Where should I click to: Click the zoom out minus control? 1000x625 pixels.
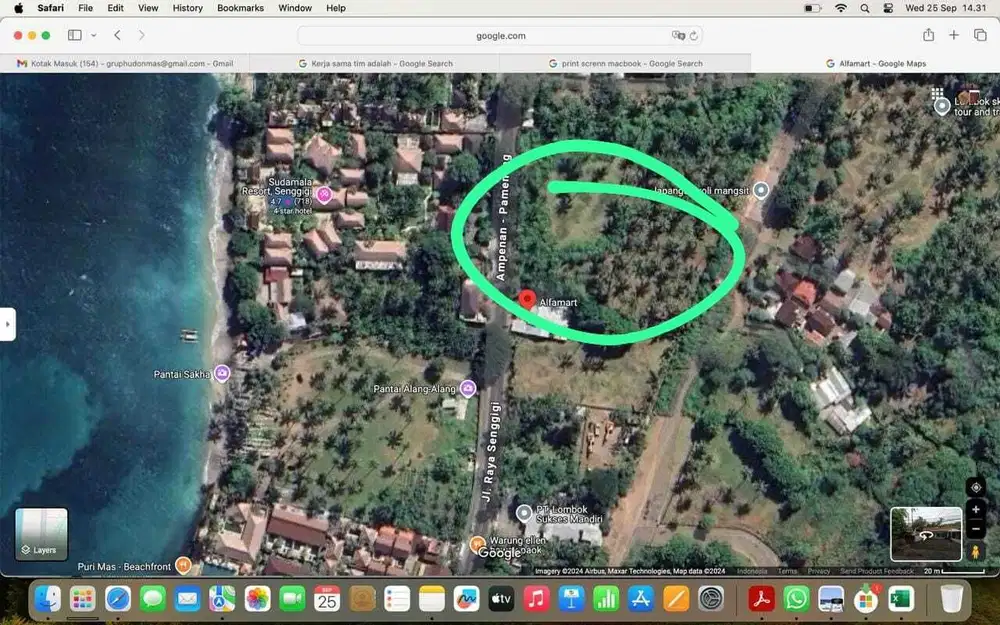pos(975,531)
